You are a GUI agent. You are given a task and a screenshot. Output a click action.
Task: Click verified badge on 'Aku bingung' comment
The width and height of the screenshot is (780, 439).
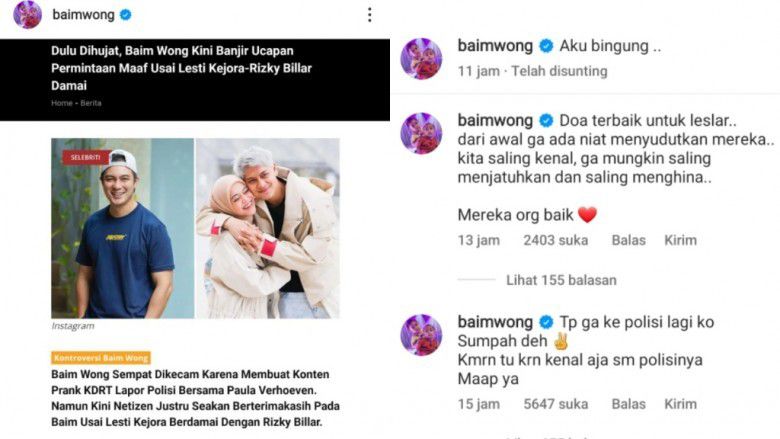[x=546, y=46]
